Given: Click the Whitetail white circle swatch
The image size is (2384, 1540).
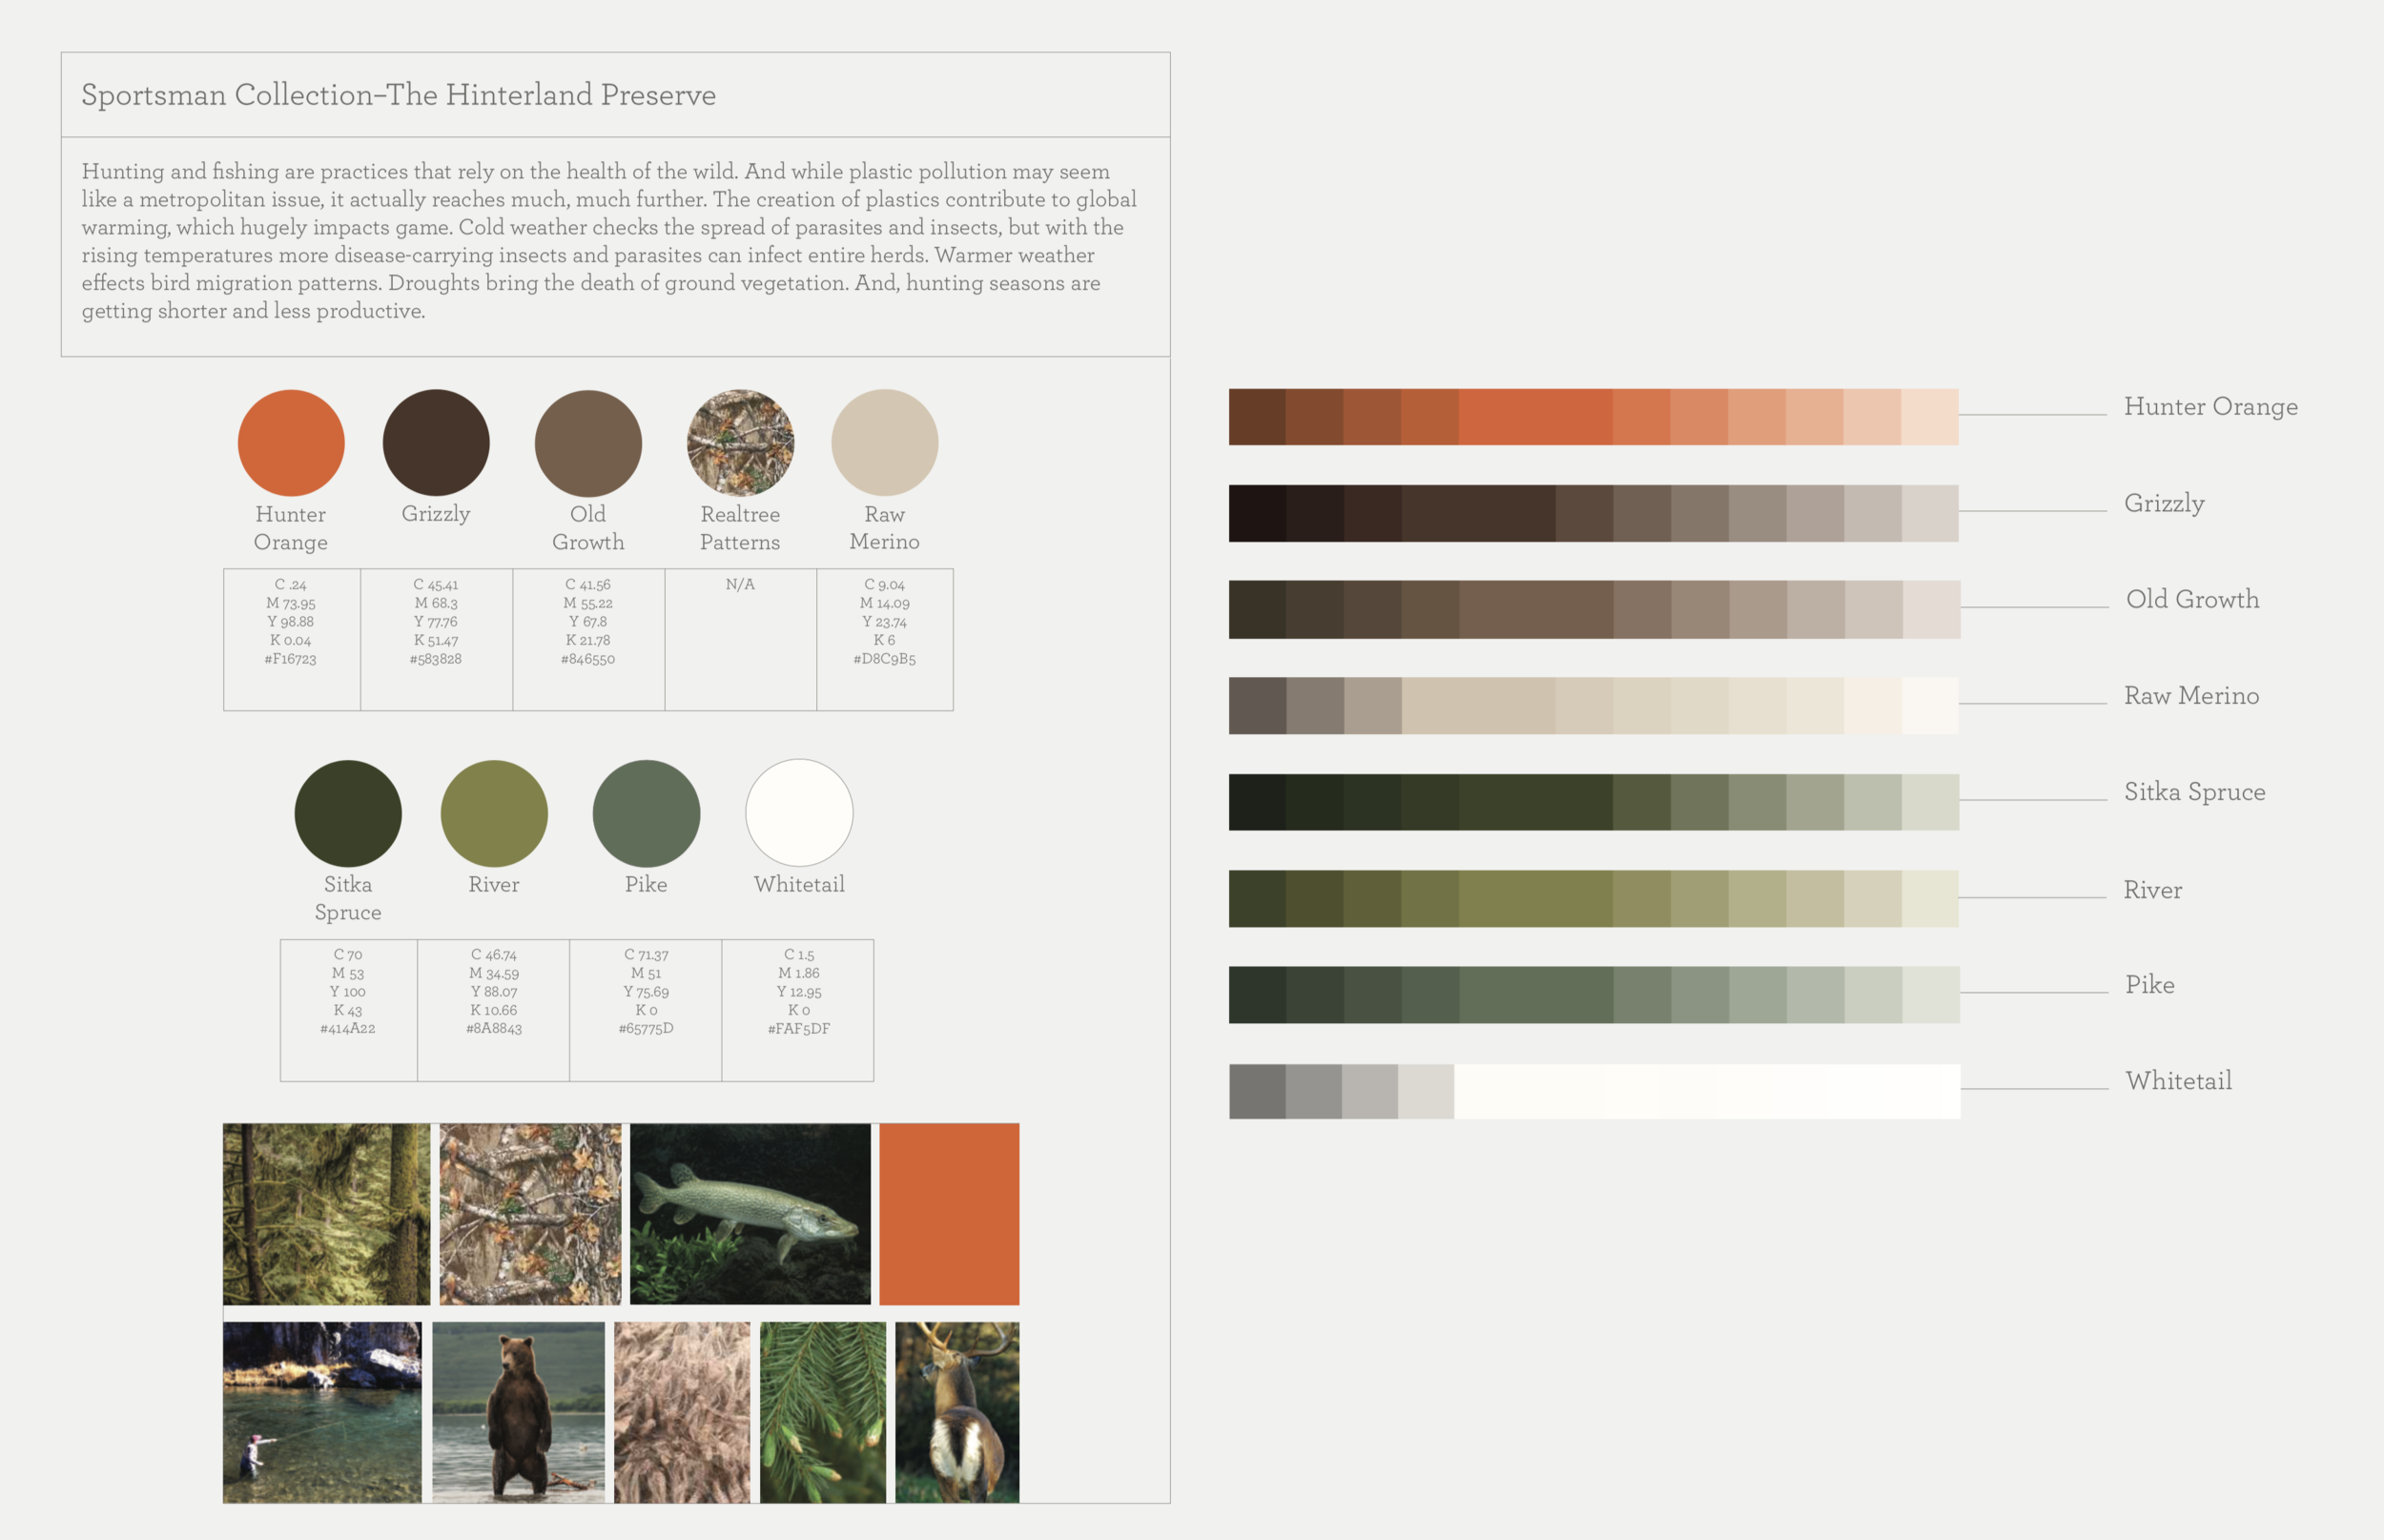Looking at the screenshot, I should pos(799,813).
